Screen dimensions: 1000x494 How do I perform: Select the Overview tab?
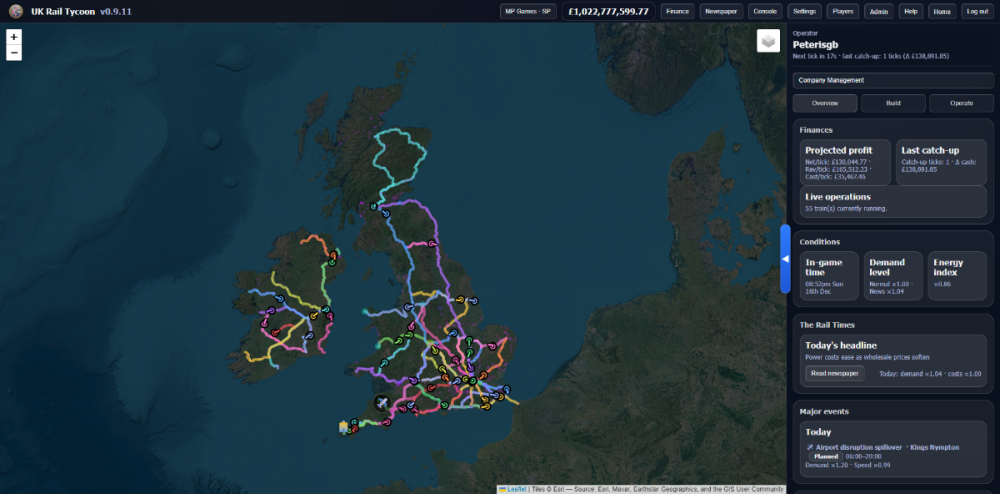pos(825,103)
